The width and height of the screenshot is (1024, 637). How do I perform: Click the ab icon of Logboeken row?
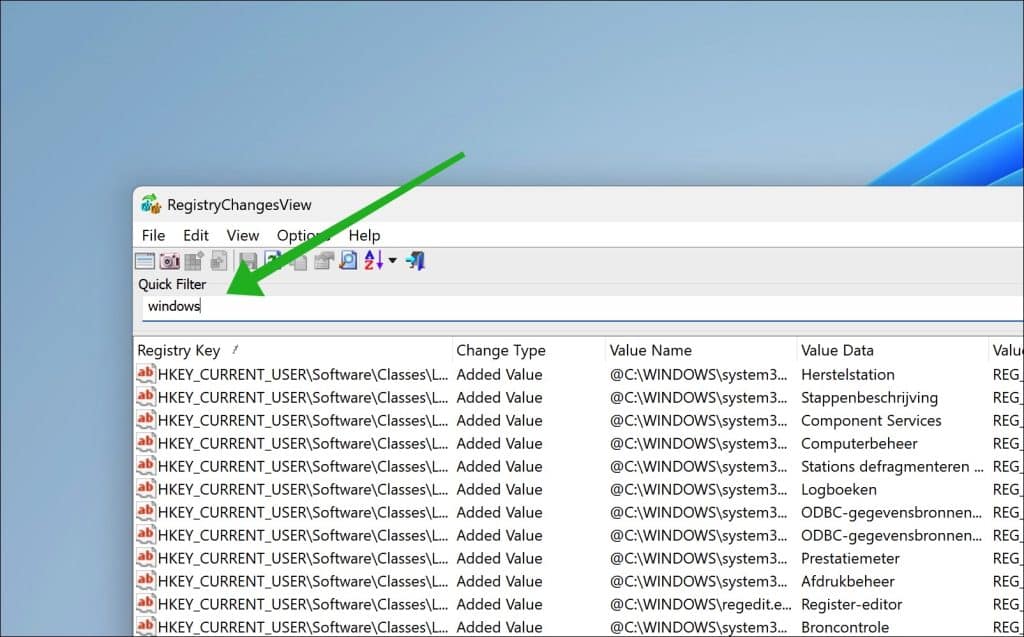pos(145,489)
